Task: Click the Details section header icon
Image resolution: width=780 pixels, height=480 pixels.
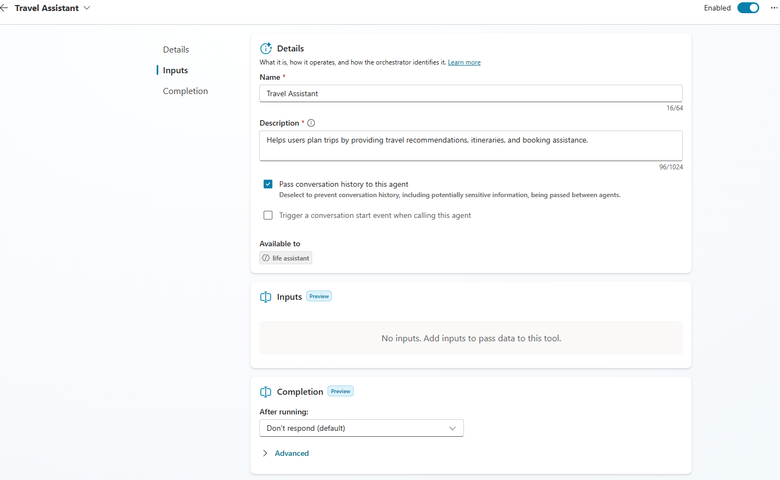Action: click(x=266, y=48)
